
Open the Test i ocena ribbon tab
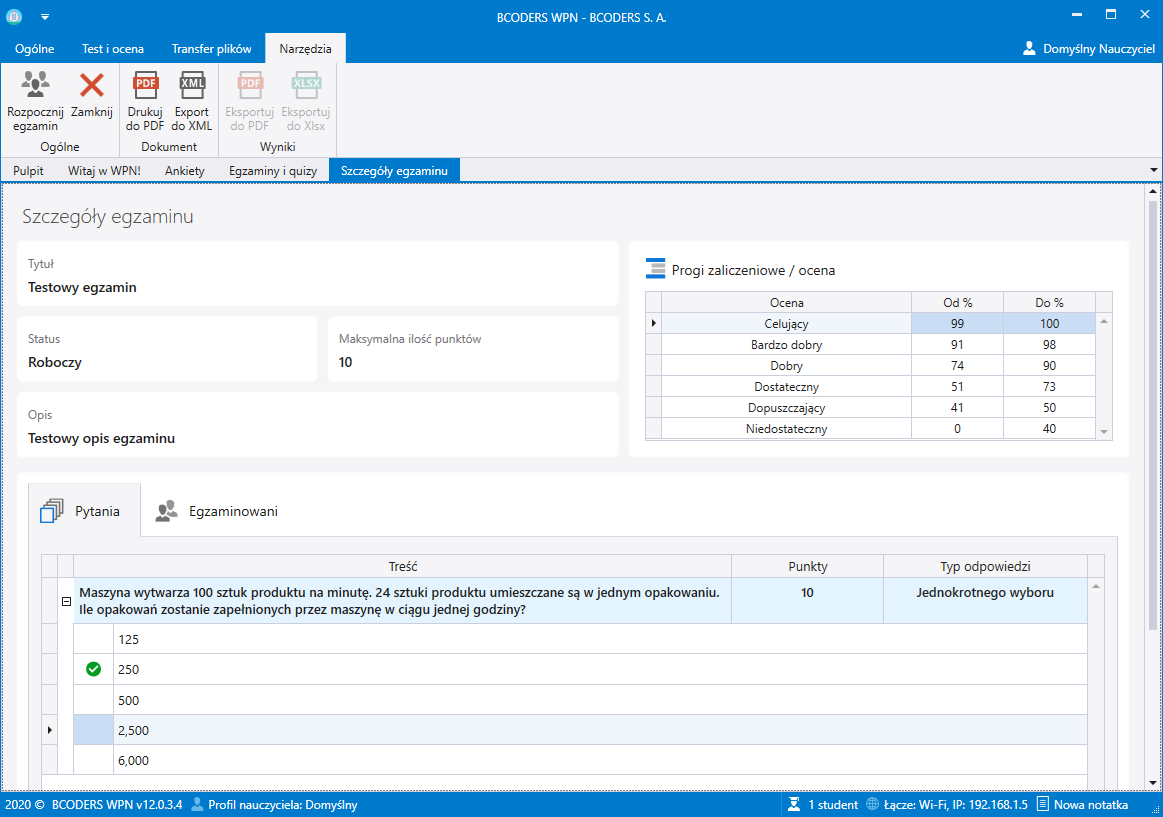(x=113, y=49)
